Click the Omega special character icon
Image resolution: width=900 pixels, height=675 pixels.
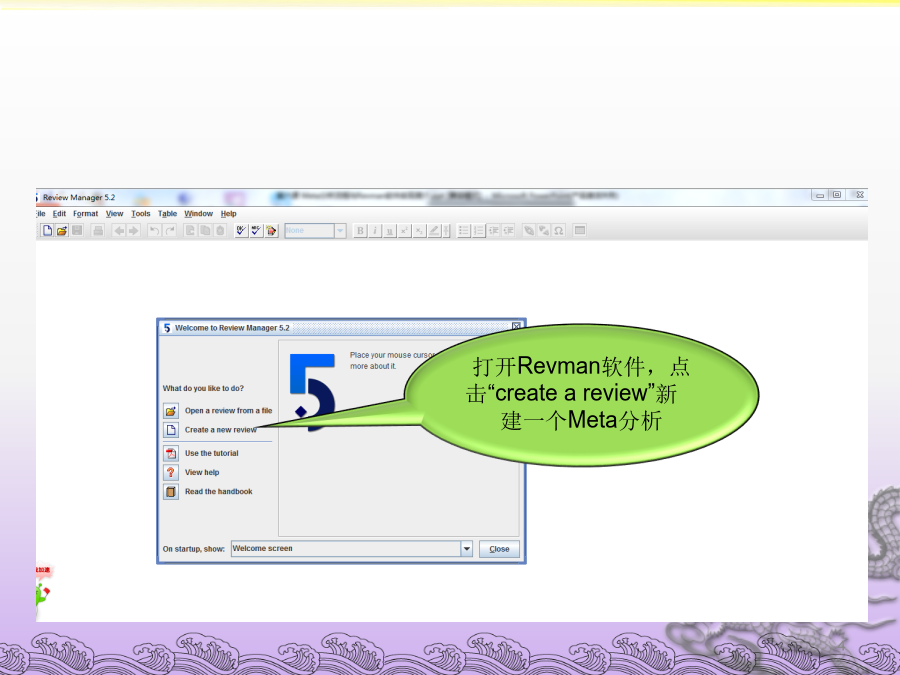click(558, 231)
